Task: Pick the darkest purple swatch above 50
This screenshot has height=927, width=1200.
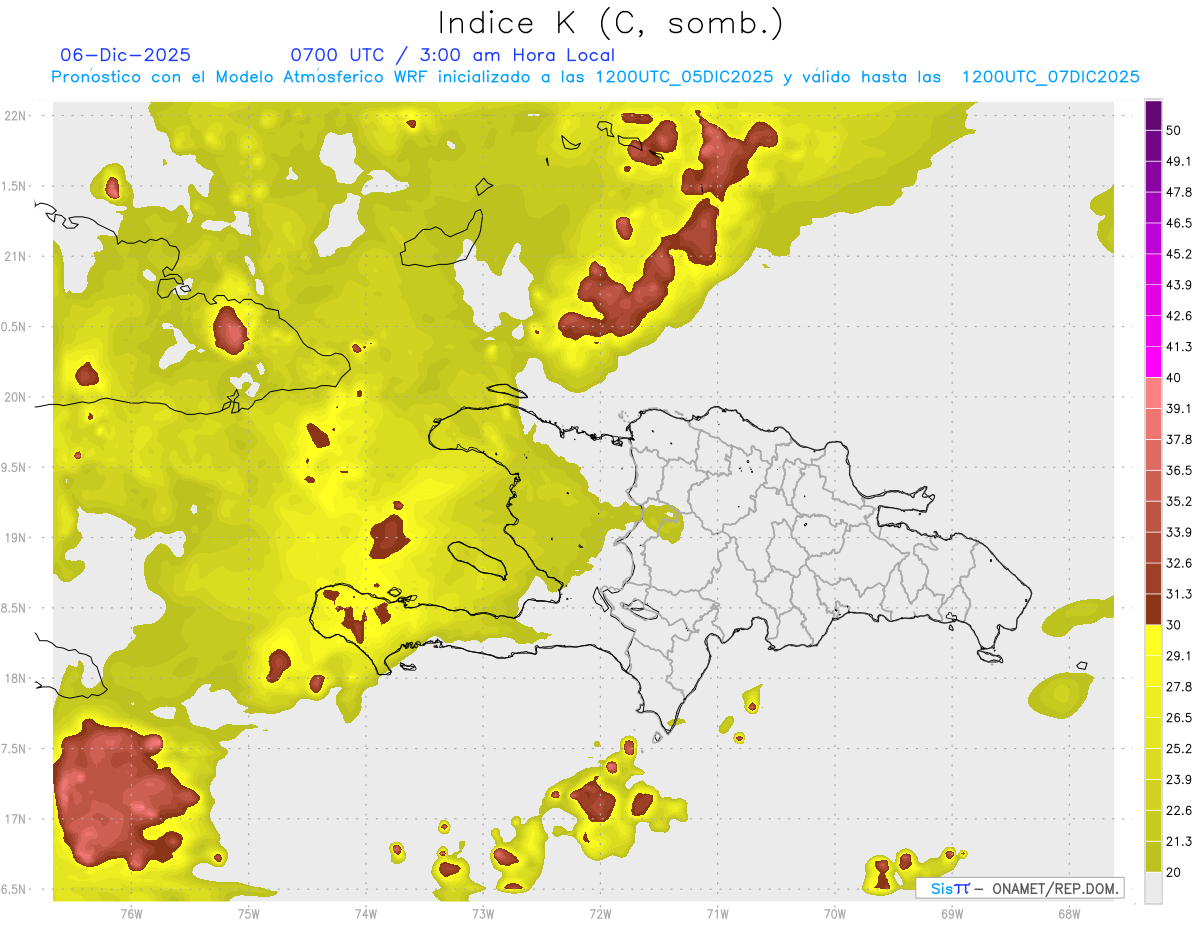Action: [x=1153, y=115]
